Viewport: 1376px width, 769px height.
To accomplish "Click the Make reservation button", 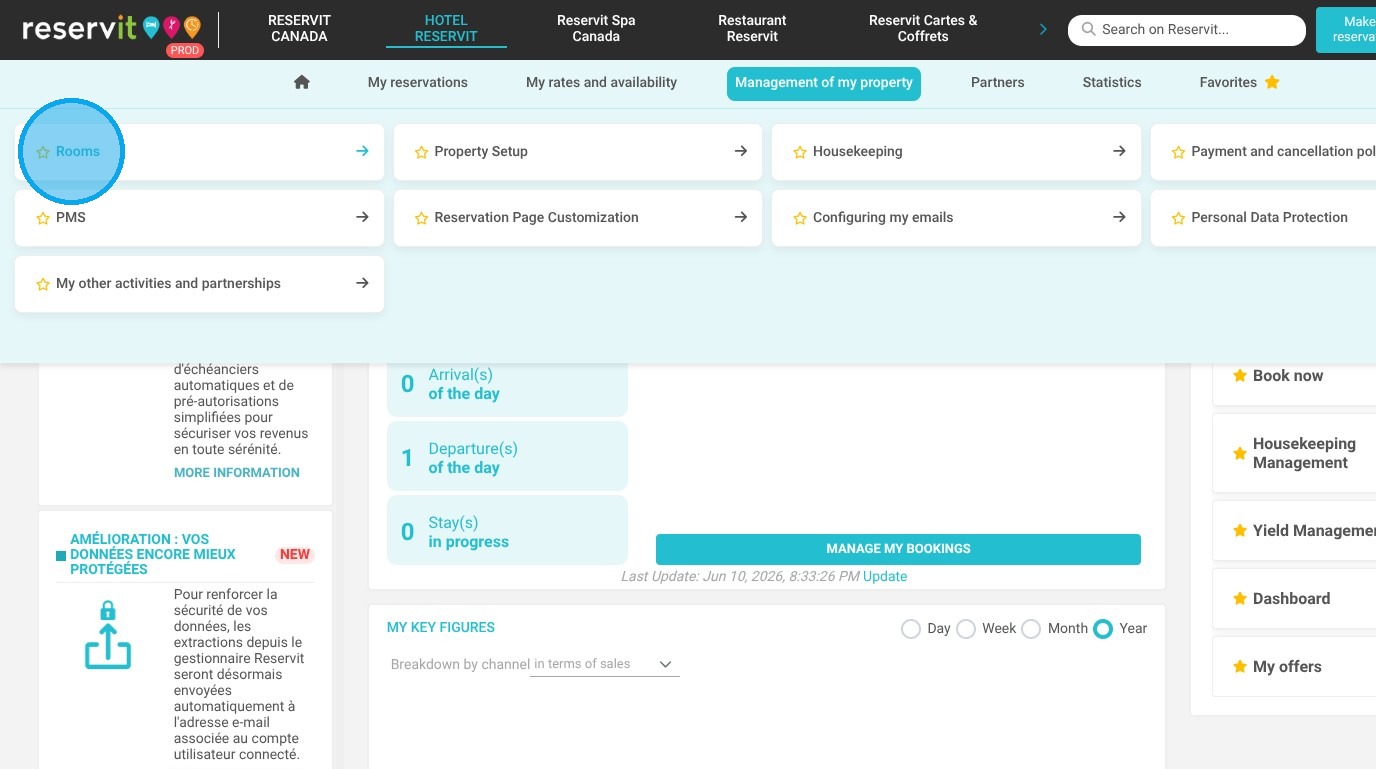I will (x=1346, y=29).
